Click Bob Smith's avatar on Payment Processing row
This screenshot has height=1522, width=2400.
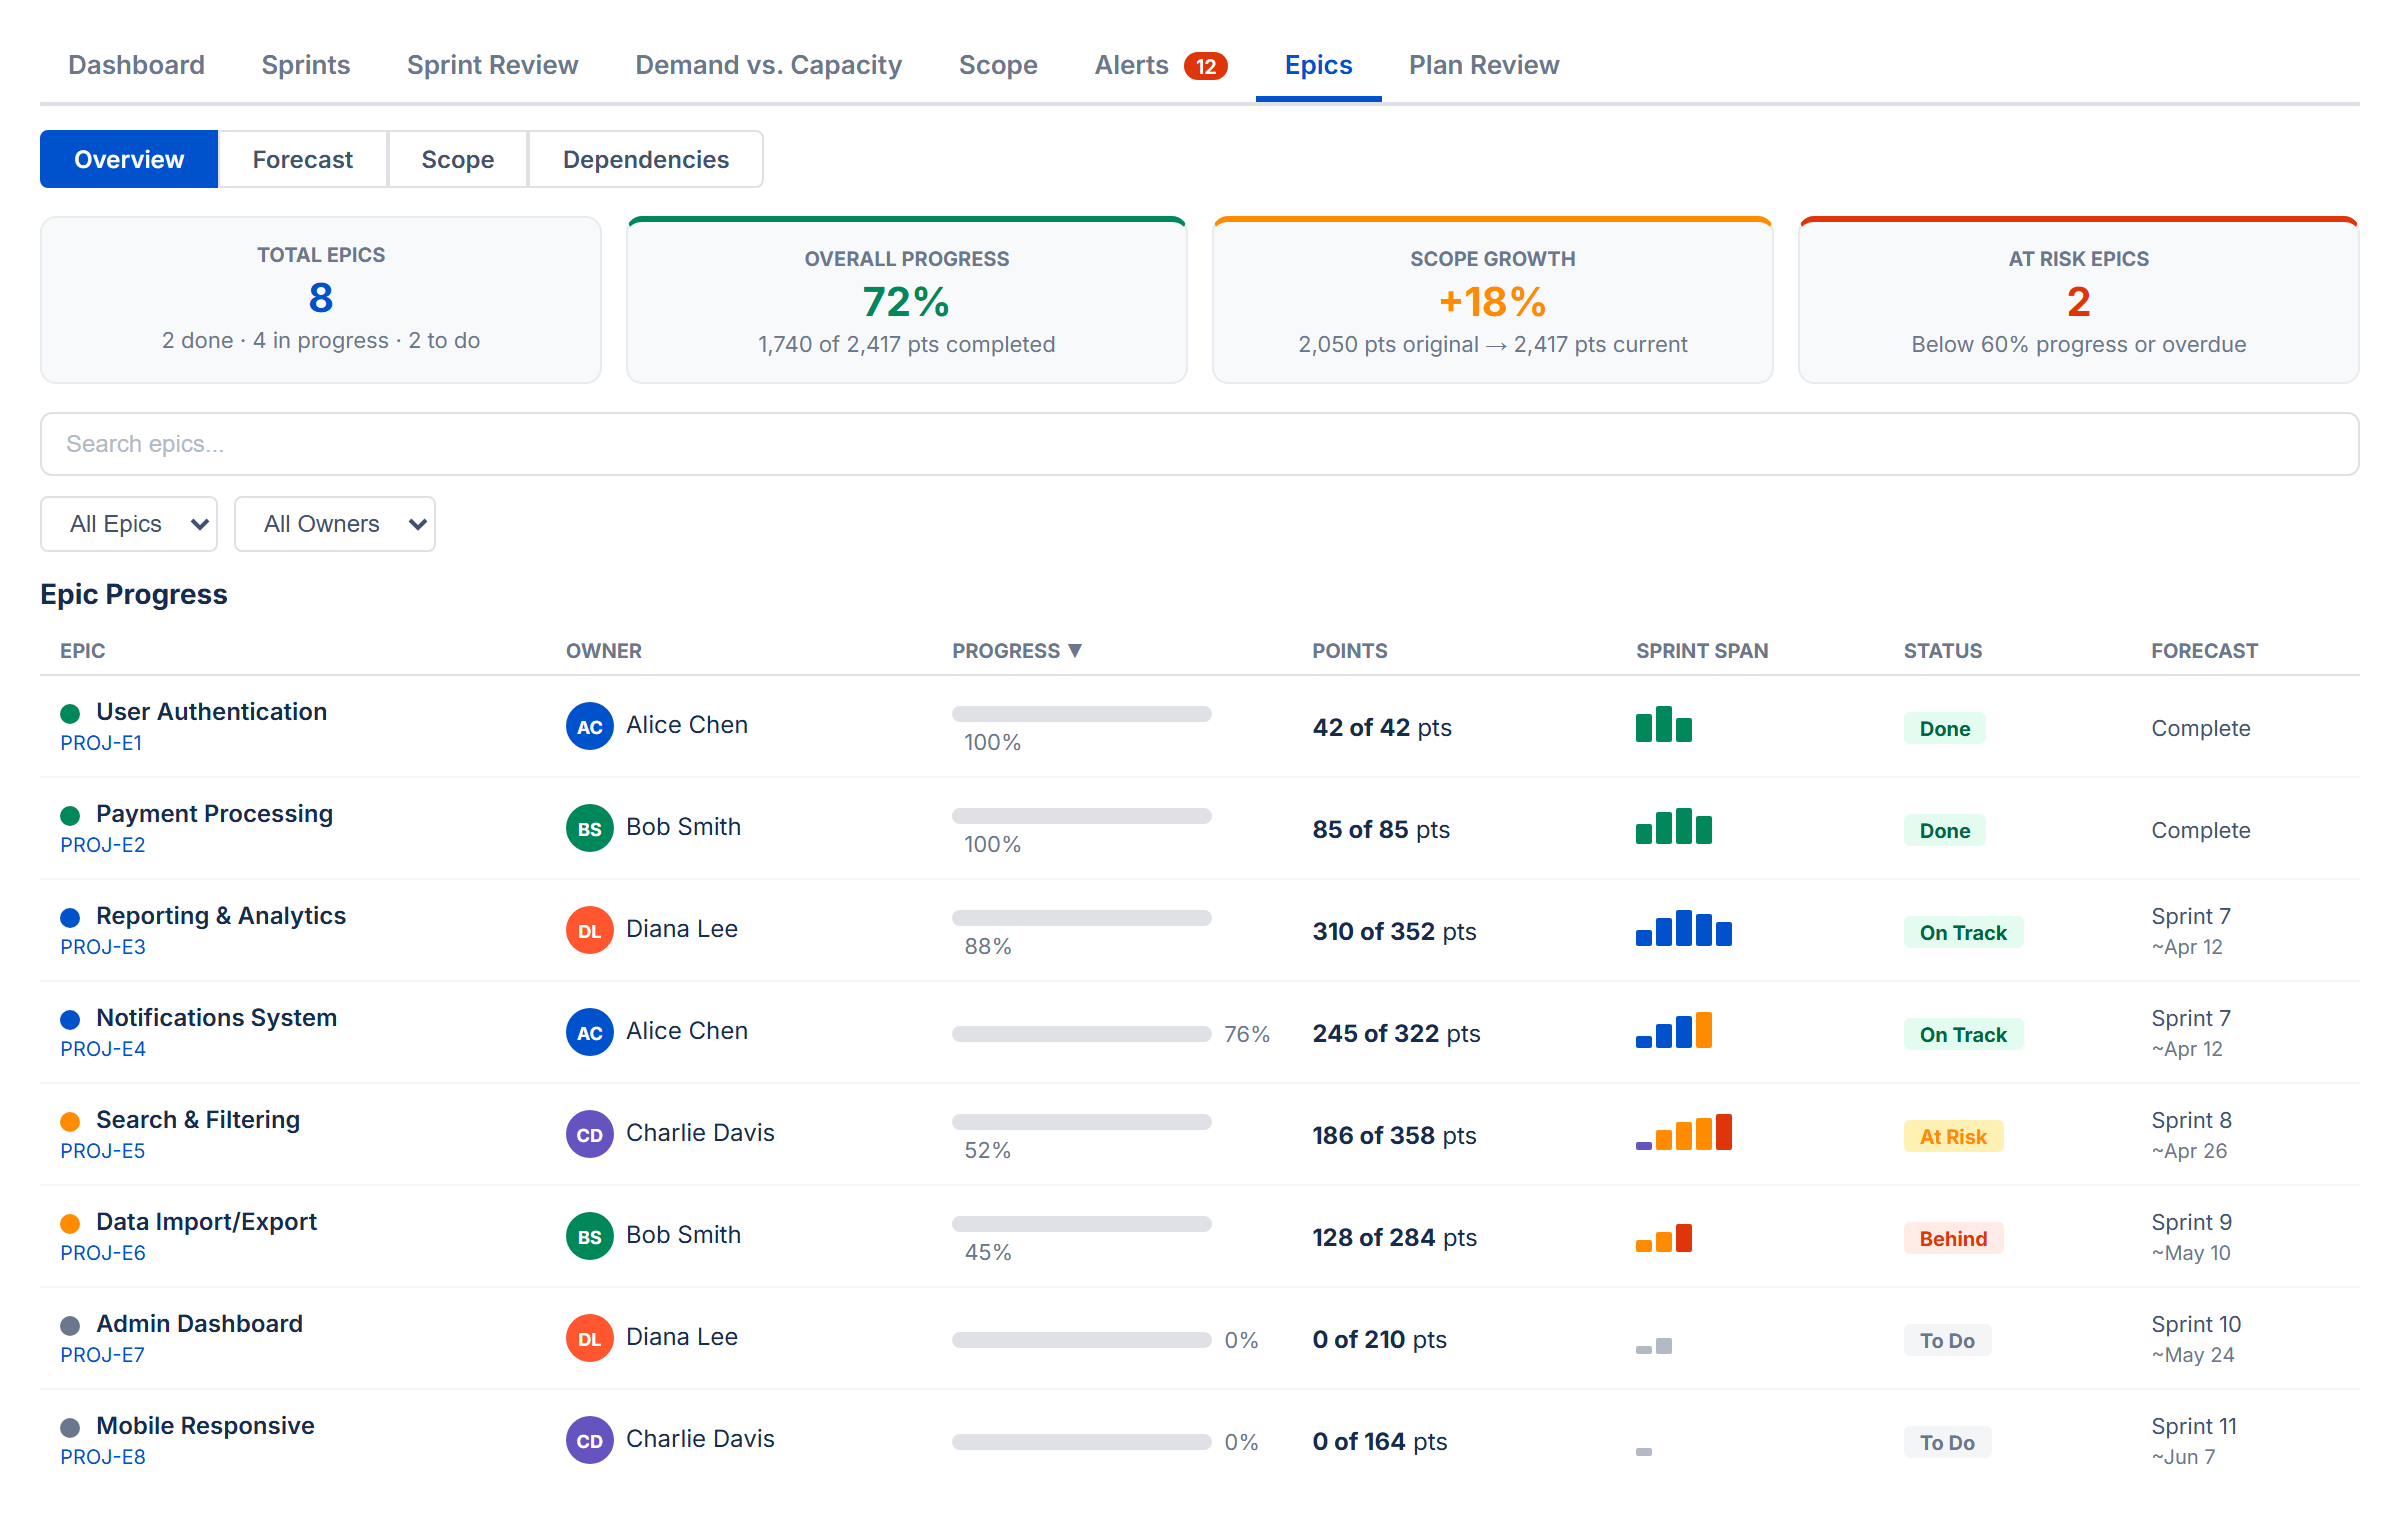point(589,828)
